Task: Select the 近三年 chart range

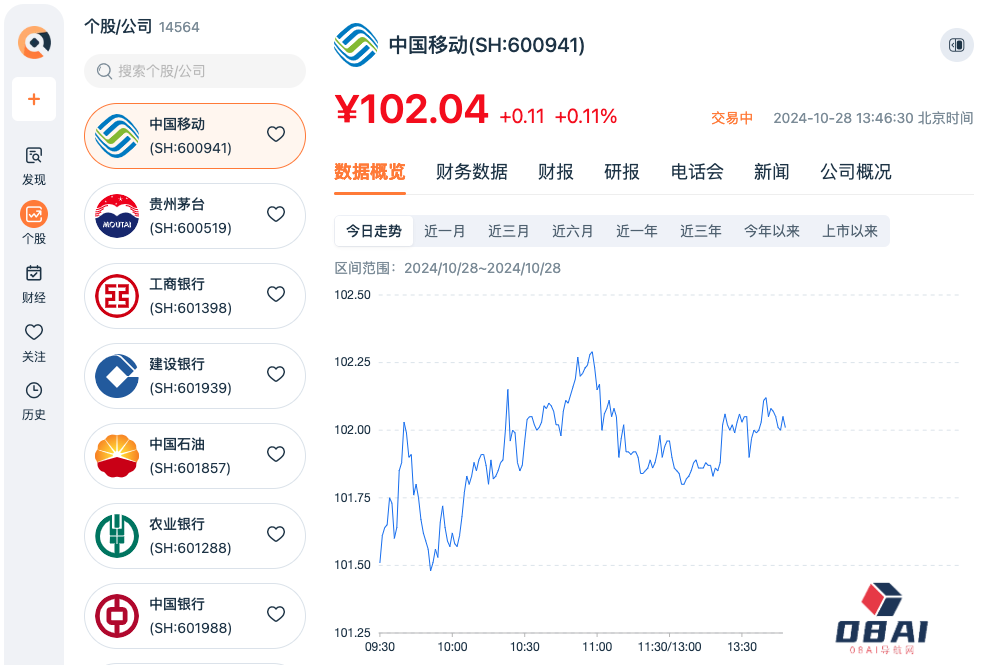Action: [x=701, y=231]
